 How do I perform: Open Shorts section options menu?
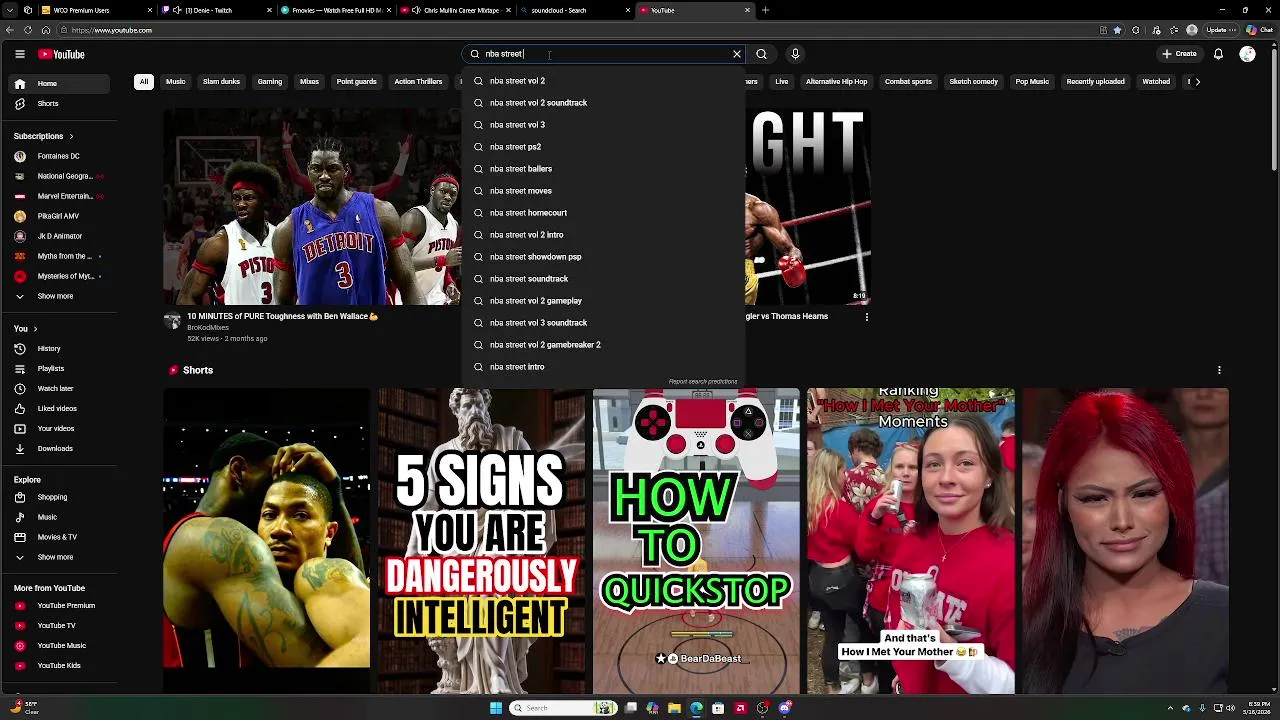click(1219, 370)
